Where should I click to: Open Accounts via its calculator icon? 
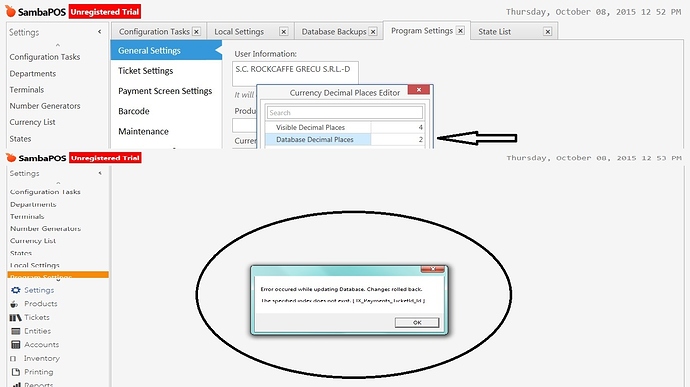click(x=16, y=345)
